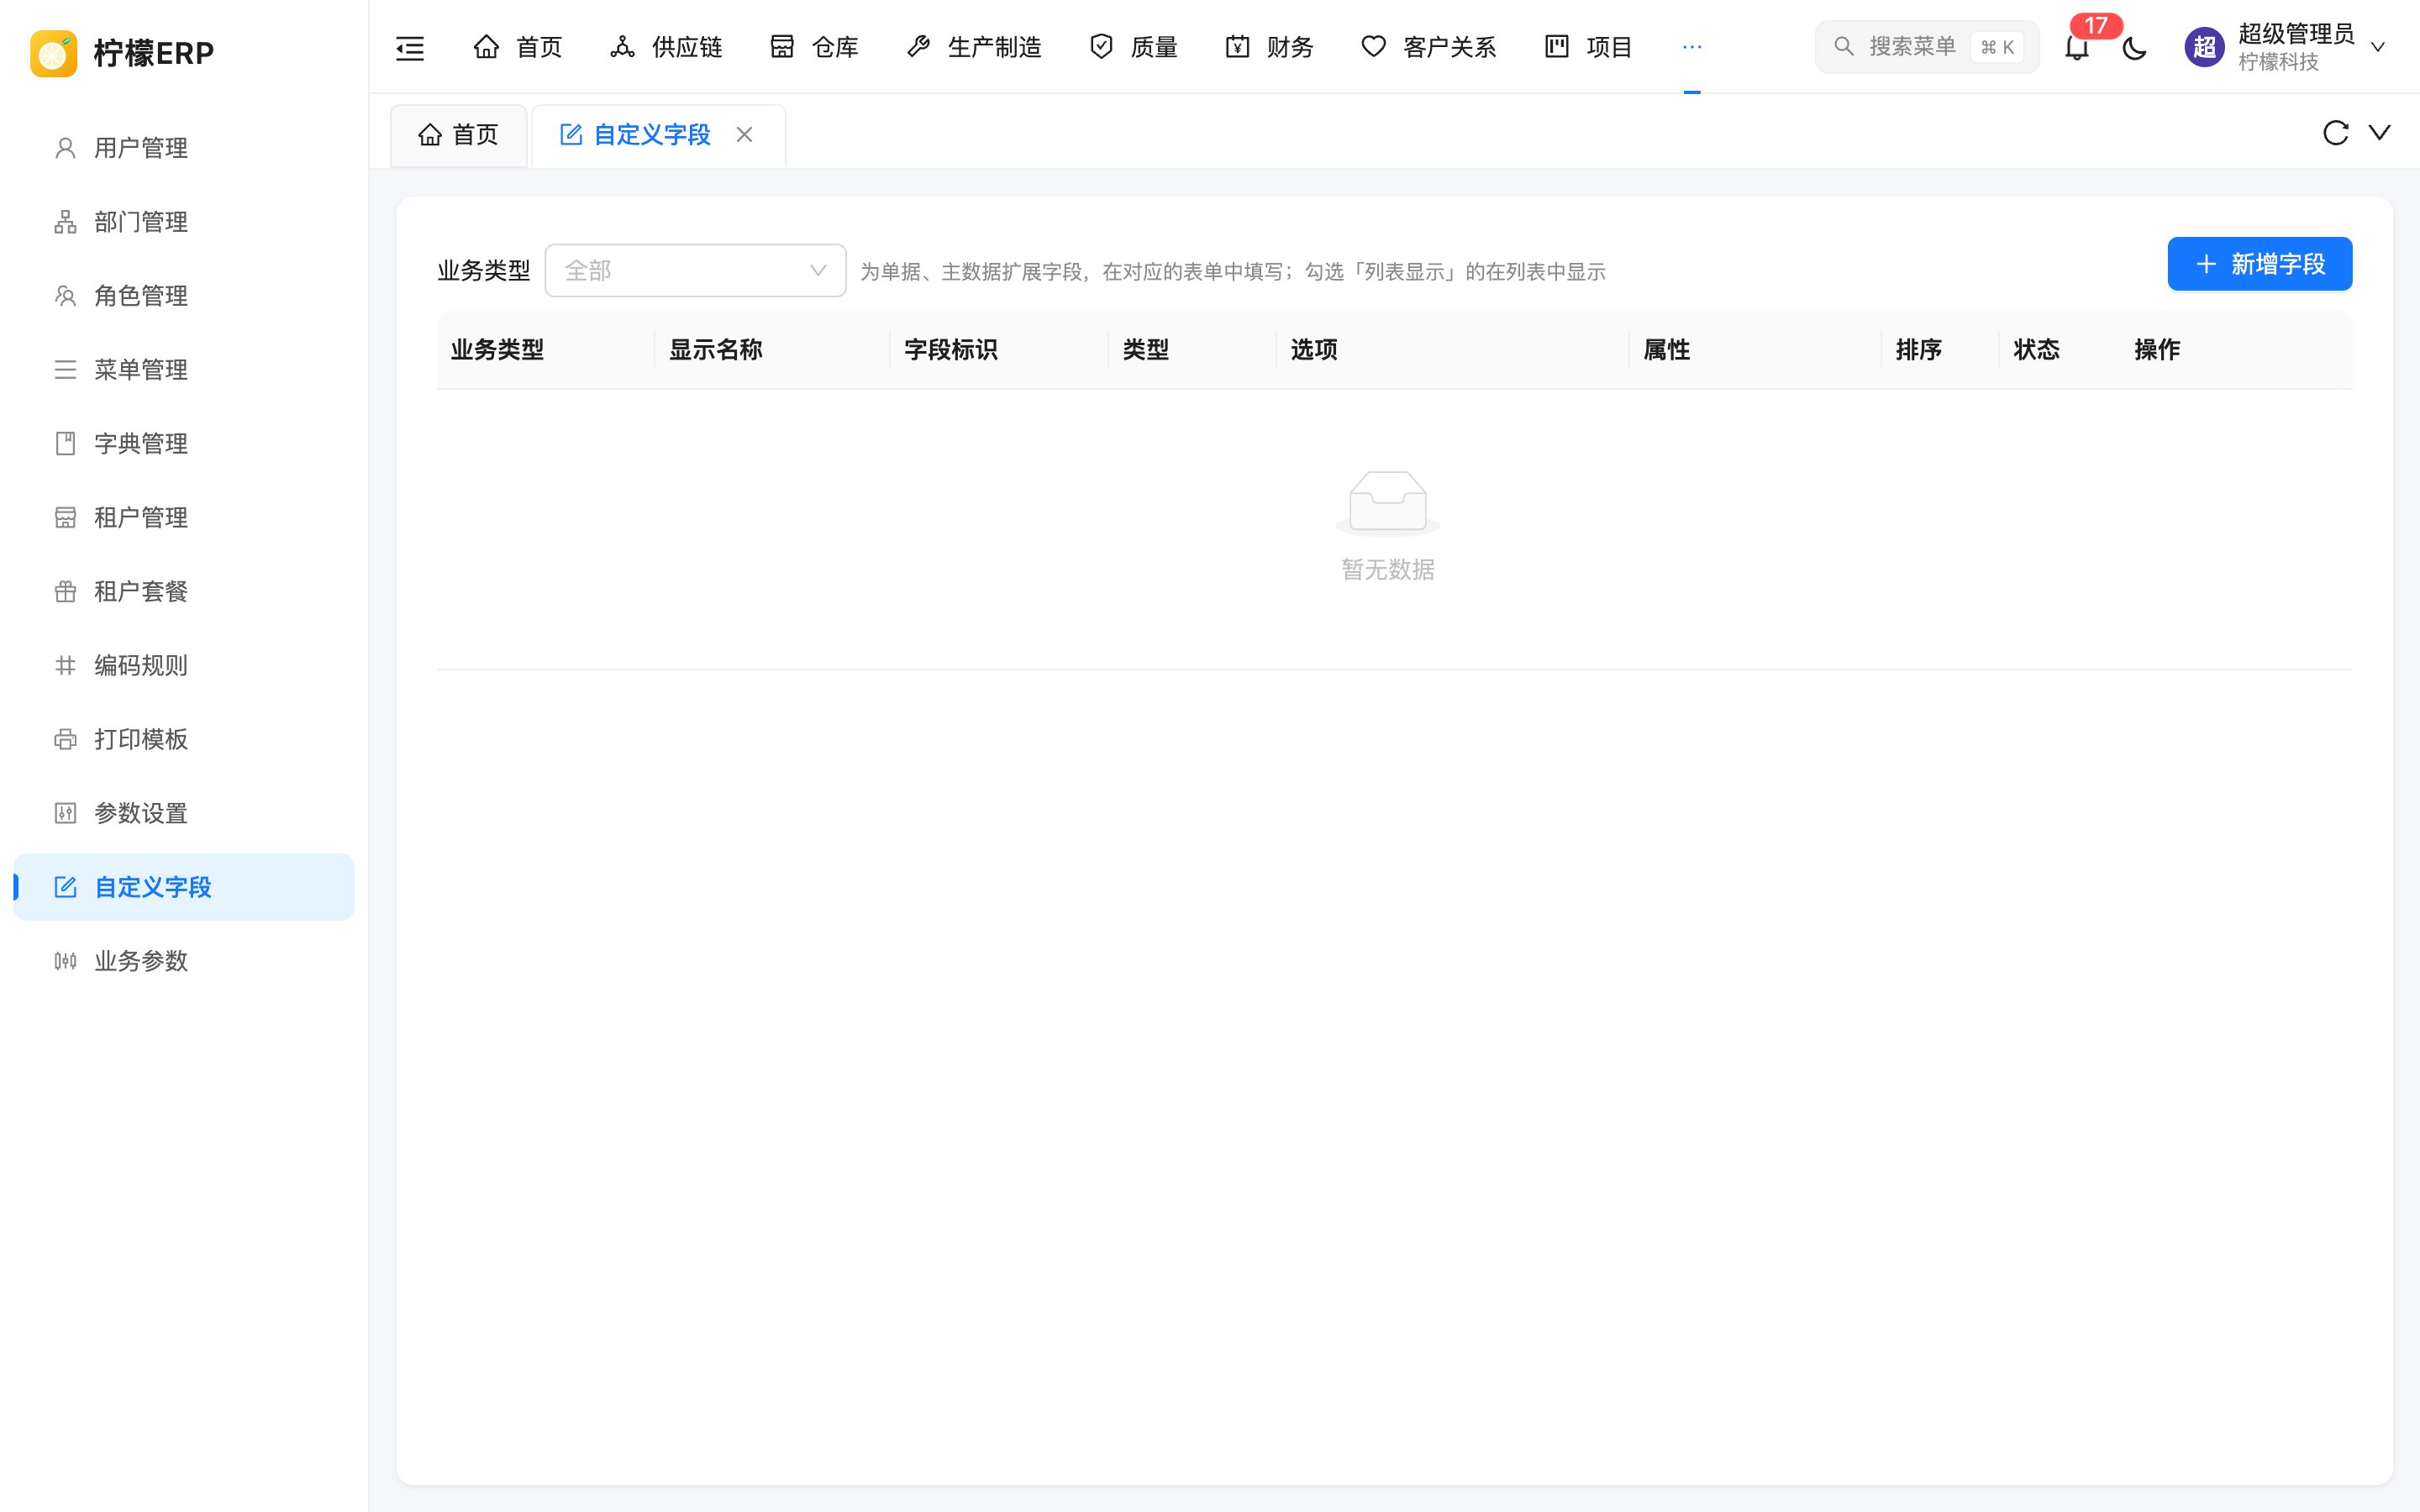The image size is (2420, 1512).
Task: Open 打印模板 in the sidebar
Action: (x=184, y=740)
